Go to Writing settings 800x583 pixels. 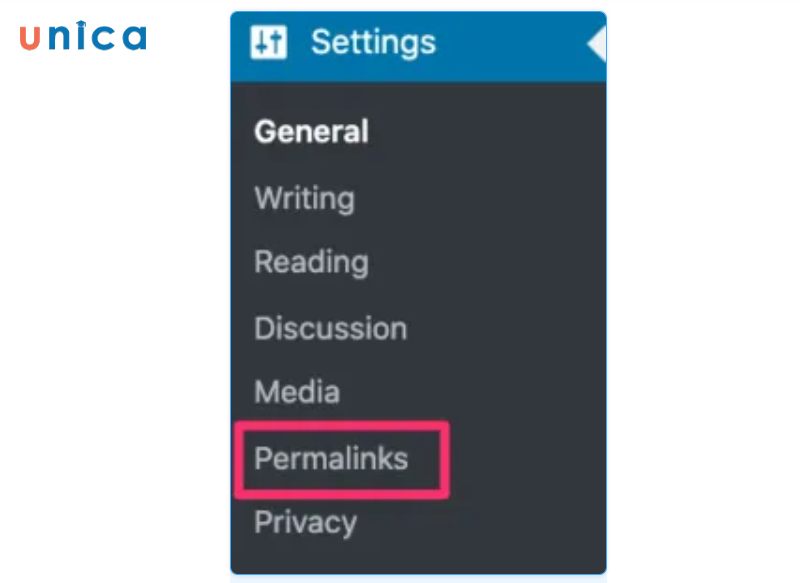(304, 198)
